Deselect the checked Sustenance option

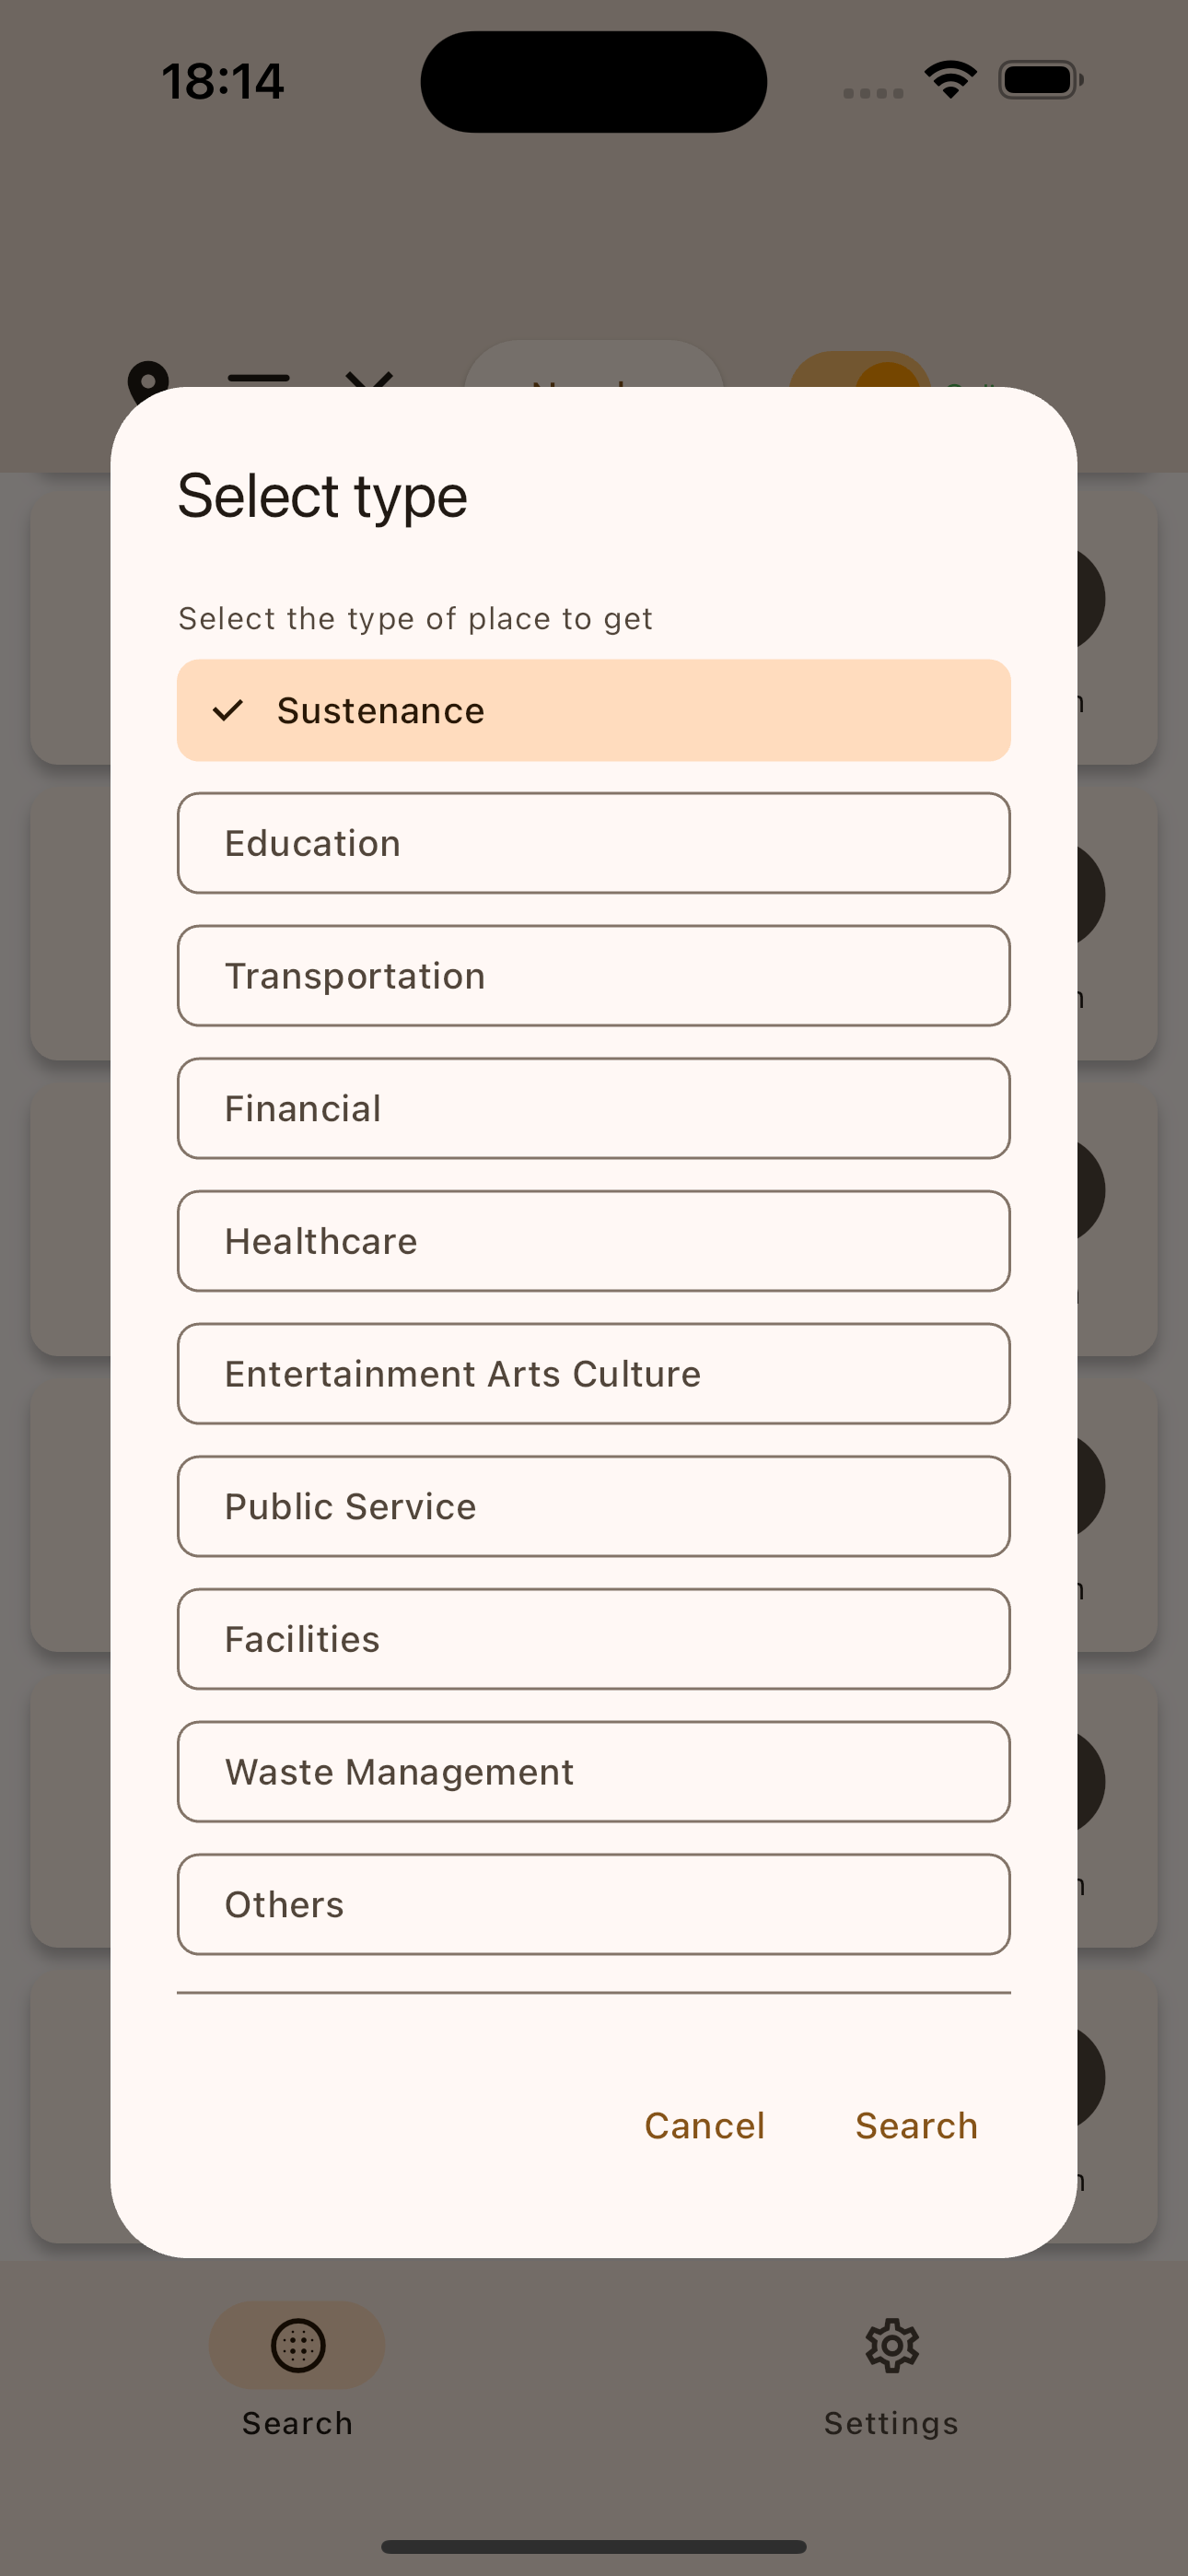coord(593,710)
